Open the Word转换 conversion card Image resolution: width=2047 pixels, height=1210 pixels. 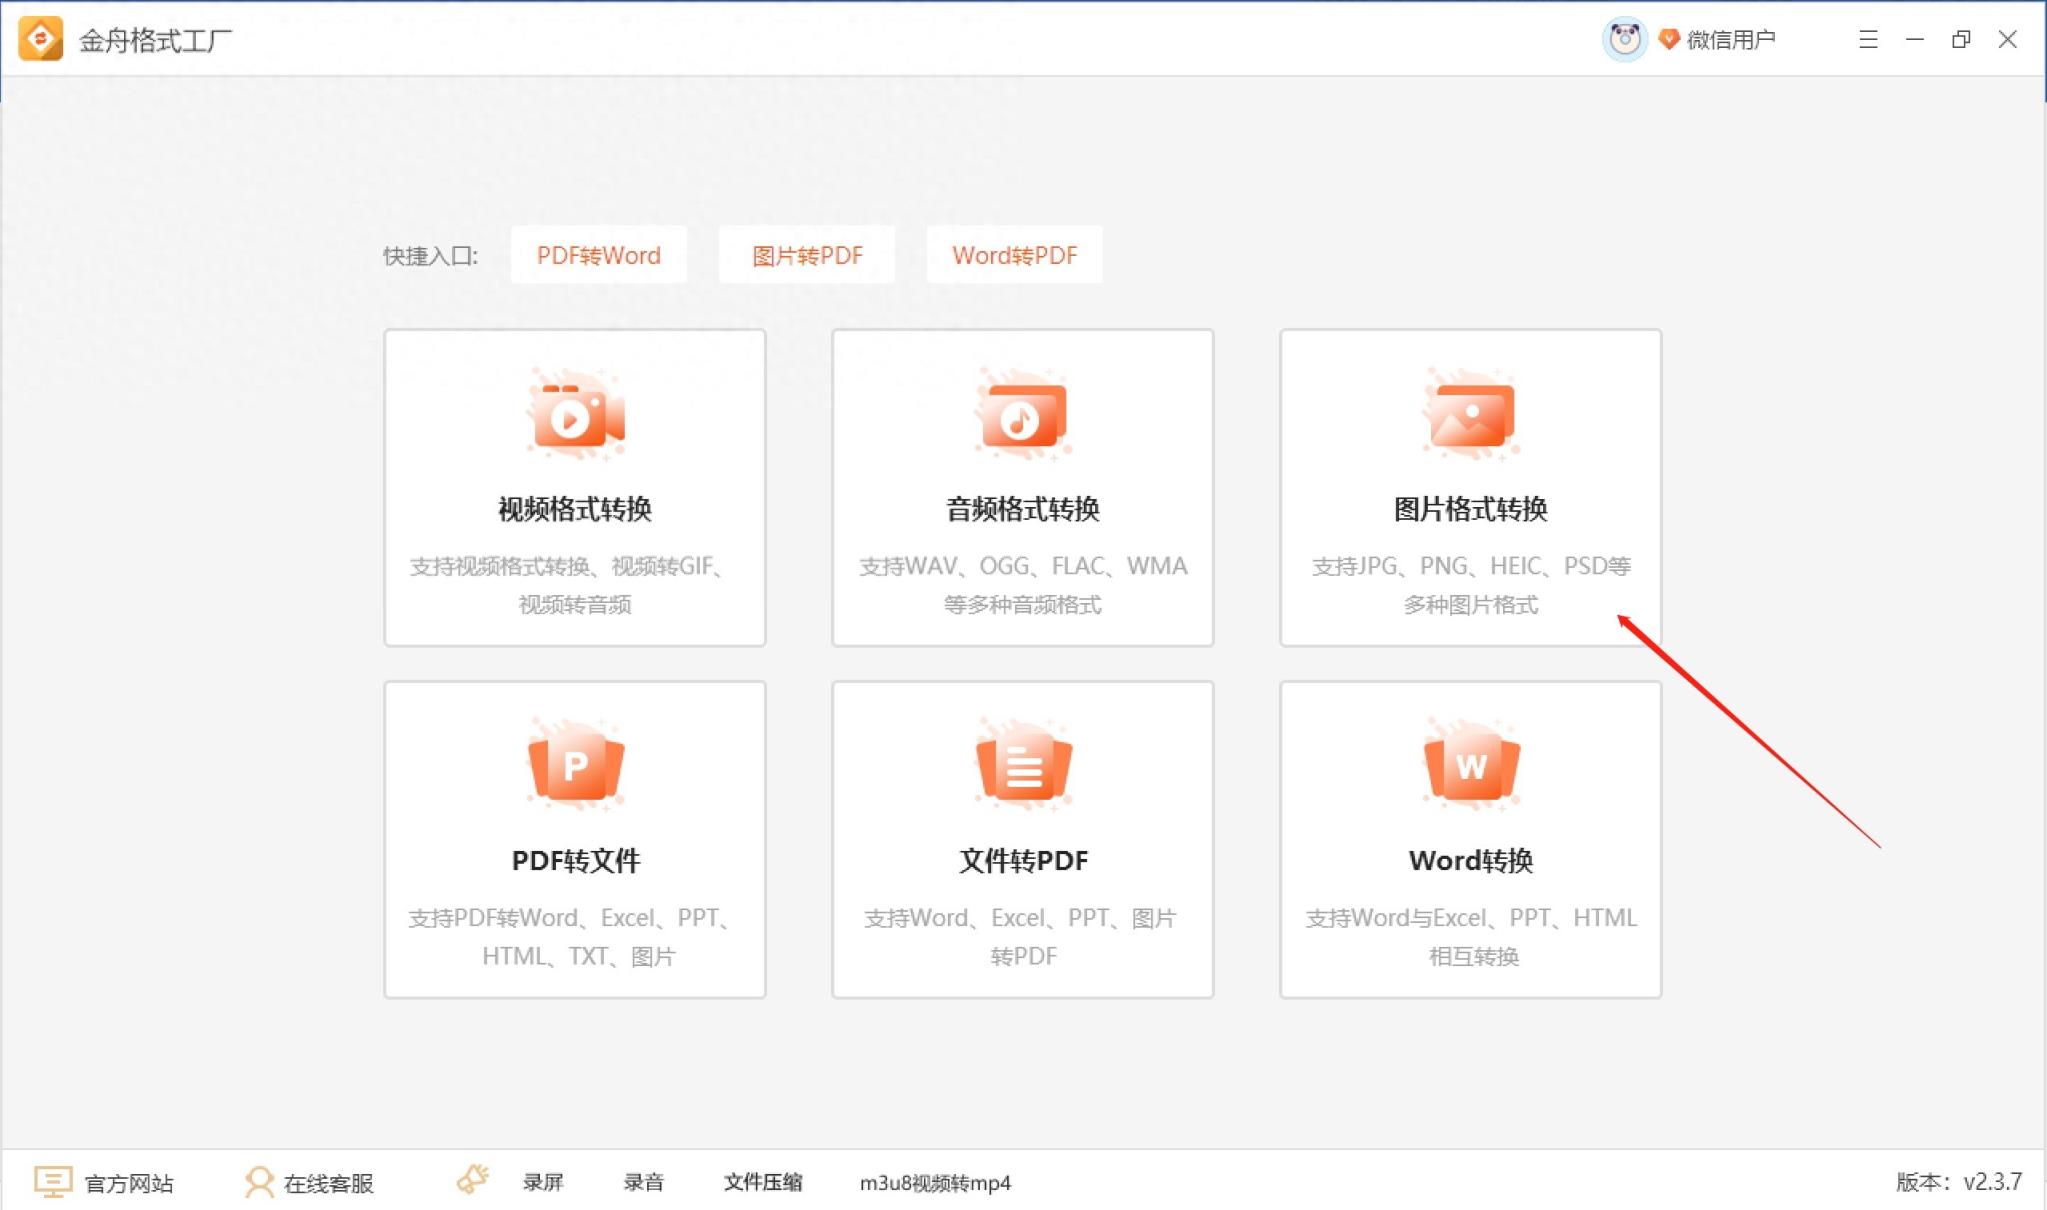point(1468,840)
